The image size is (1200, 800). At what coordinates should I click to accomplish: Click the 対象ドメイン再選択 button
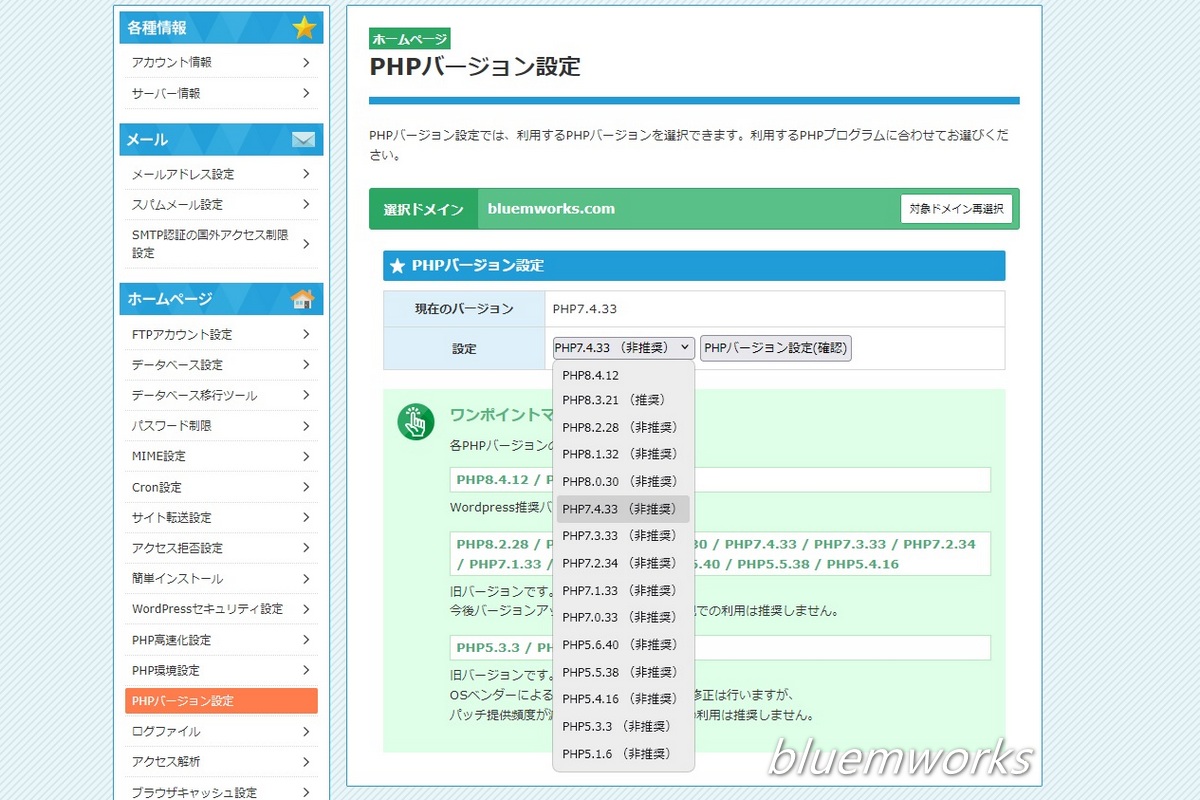(956, 209)
